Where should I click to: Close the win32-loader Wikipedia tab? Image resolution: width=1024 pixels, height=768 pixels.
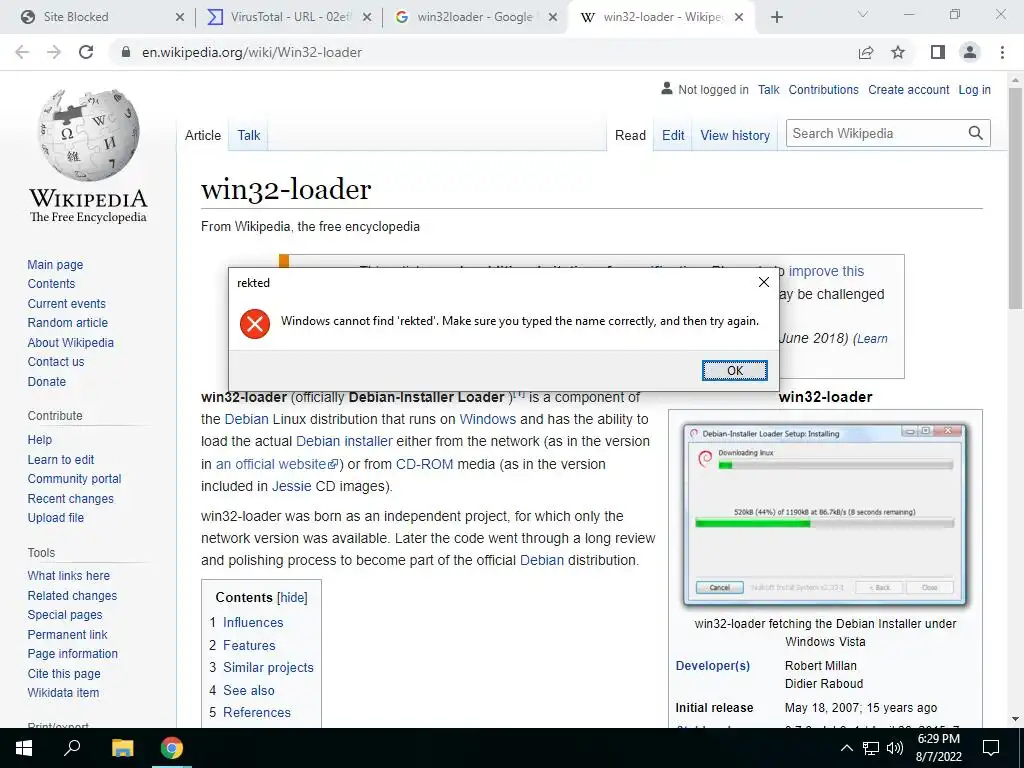pos(739,17)
